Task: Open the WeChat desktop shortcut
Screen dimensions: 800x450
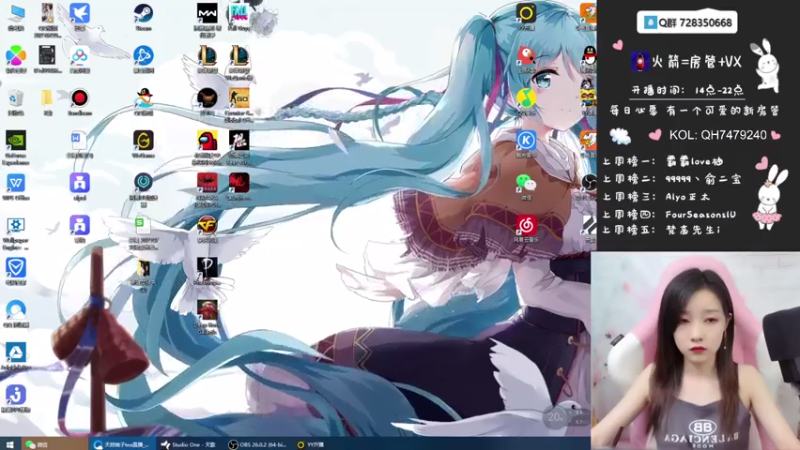Action: tap(526, 183)
